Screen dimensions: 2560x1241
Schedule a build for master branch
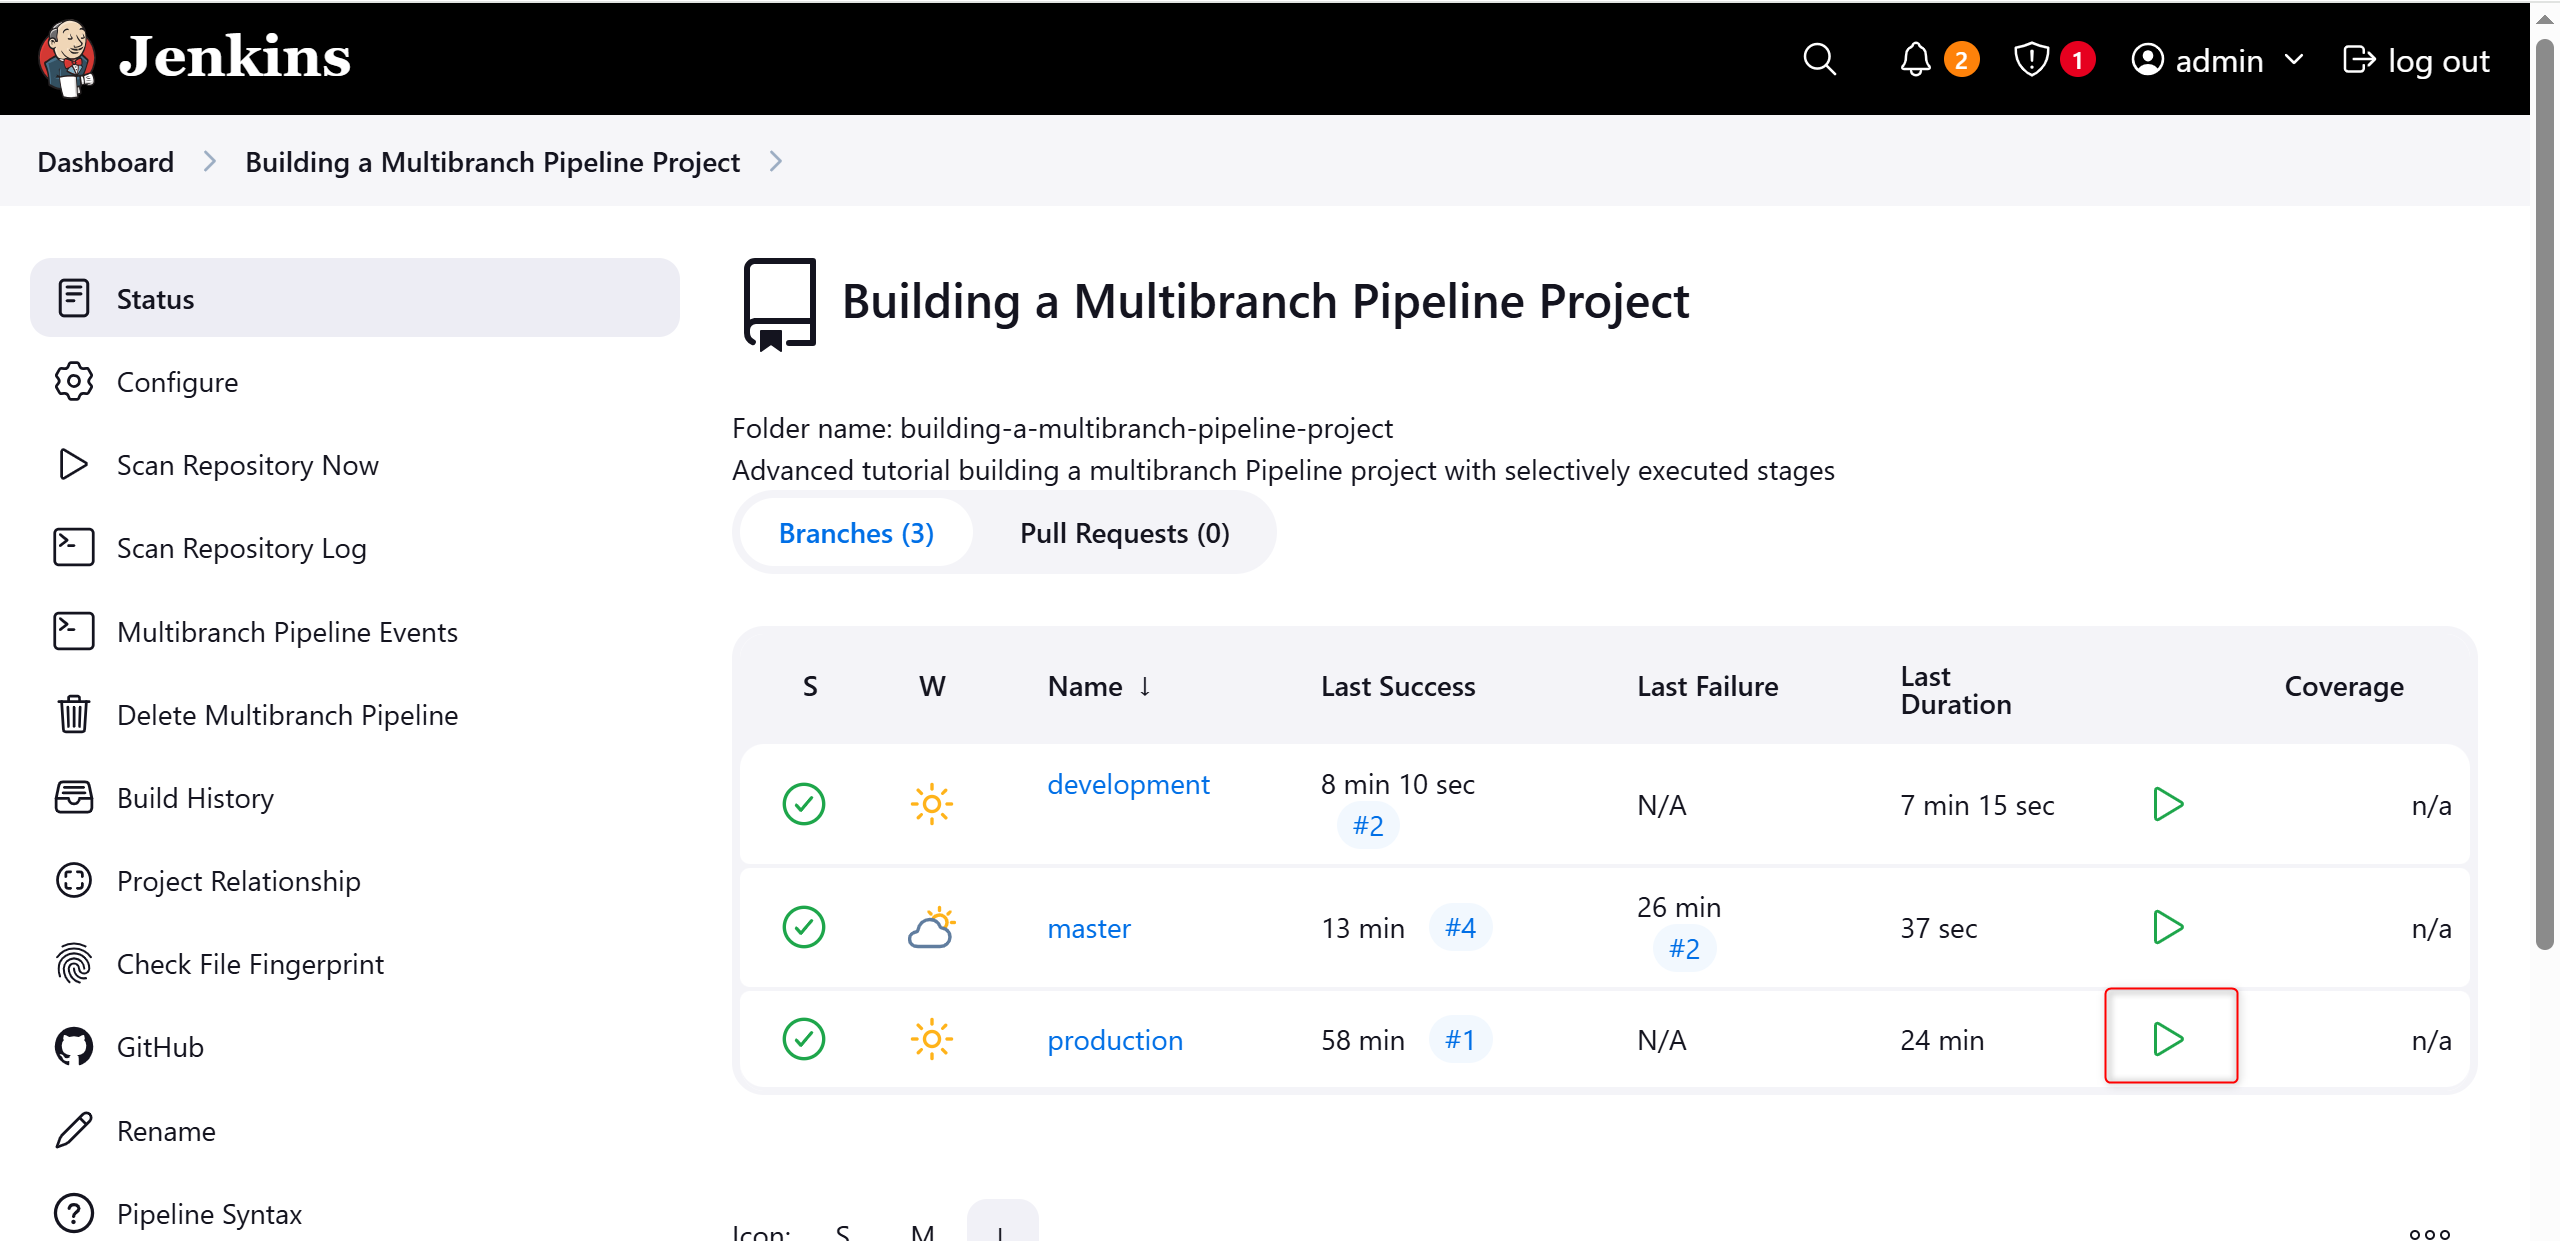[x=2168, y=928]
